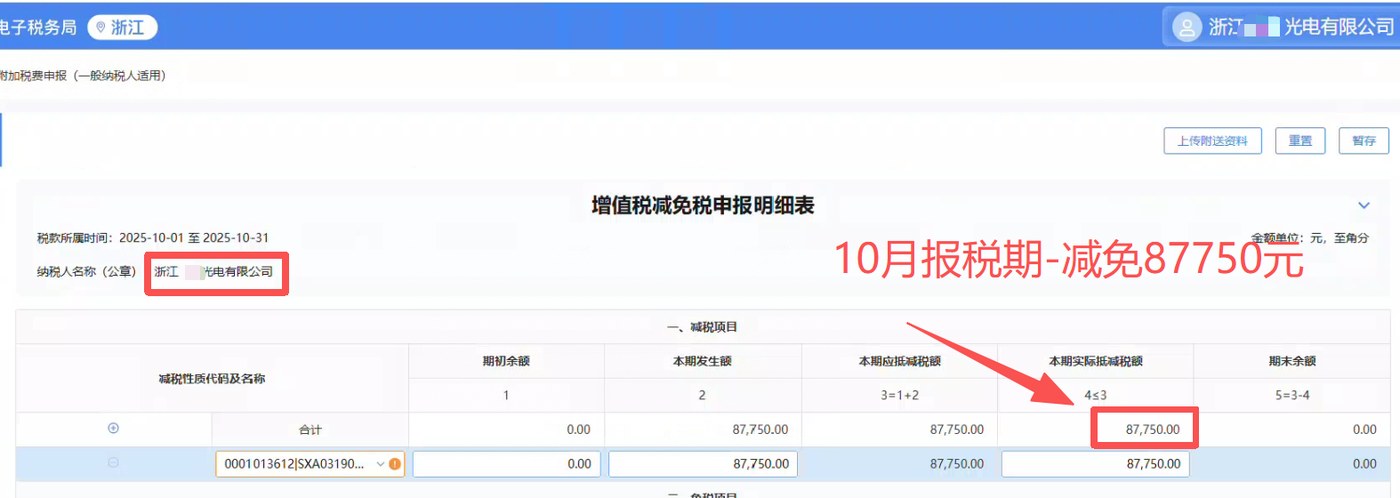
Task: Click the orange warning icon in code dropdown
Action: 395,464
